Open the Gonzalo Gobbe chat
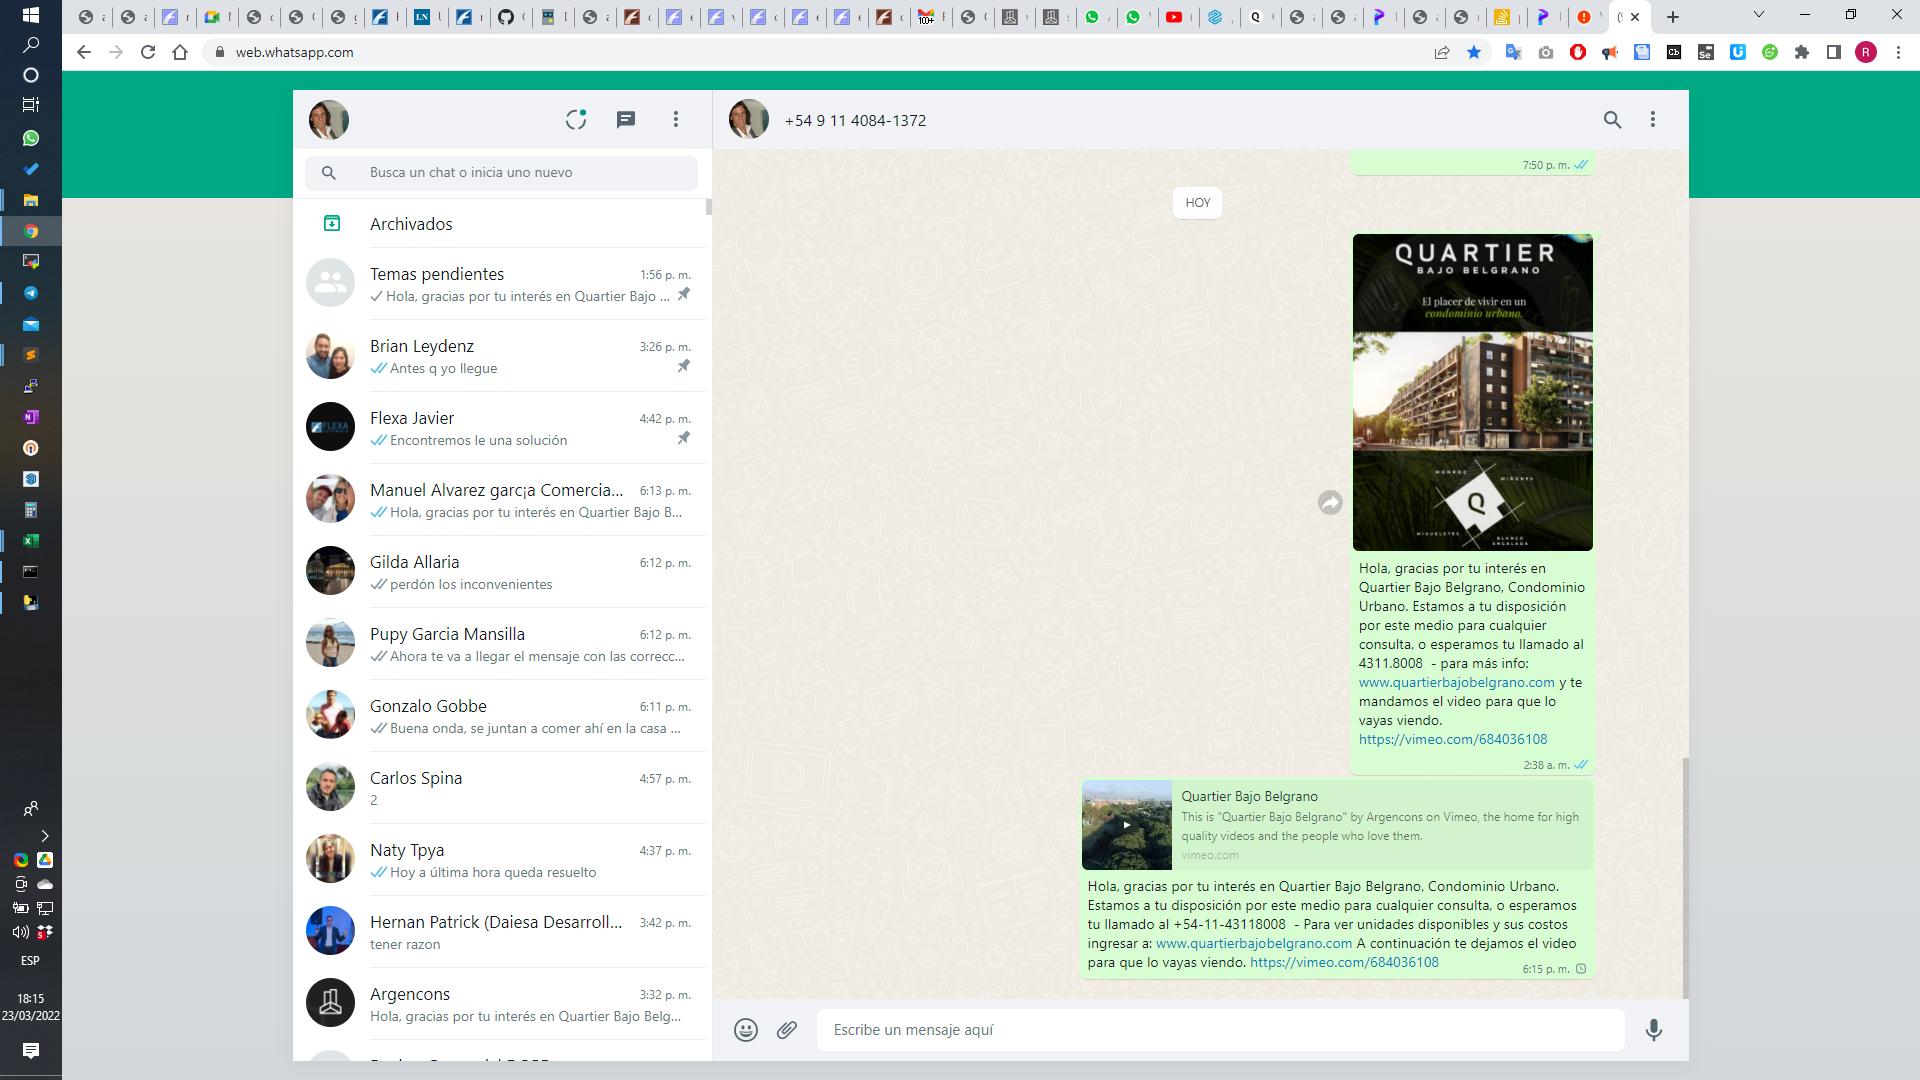The height and width of the screenshot is (1080, 1920). click(x=500, y=716)
